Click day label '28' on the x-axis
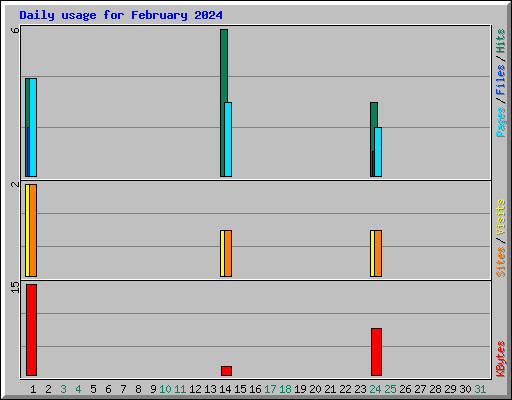512x400 pixels. 435,389
